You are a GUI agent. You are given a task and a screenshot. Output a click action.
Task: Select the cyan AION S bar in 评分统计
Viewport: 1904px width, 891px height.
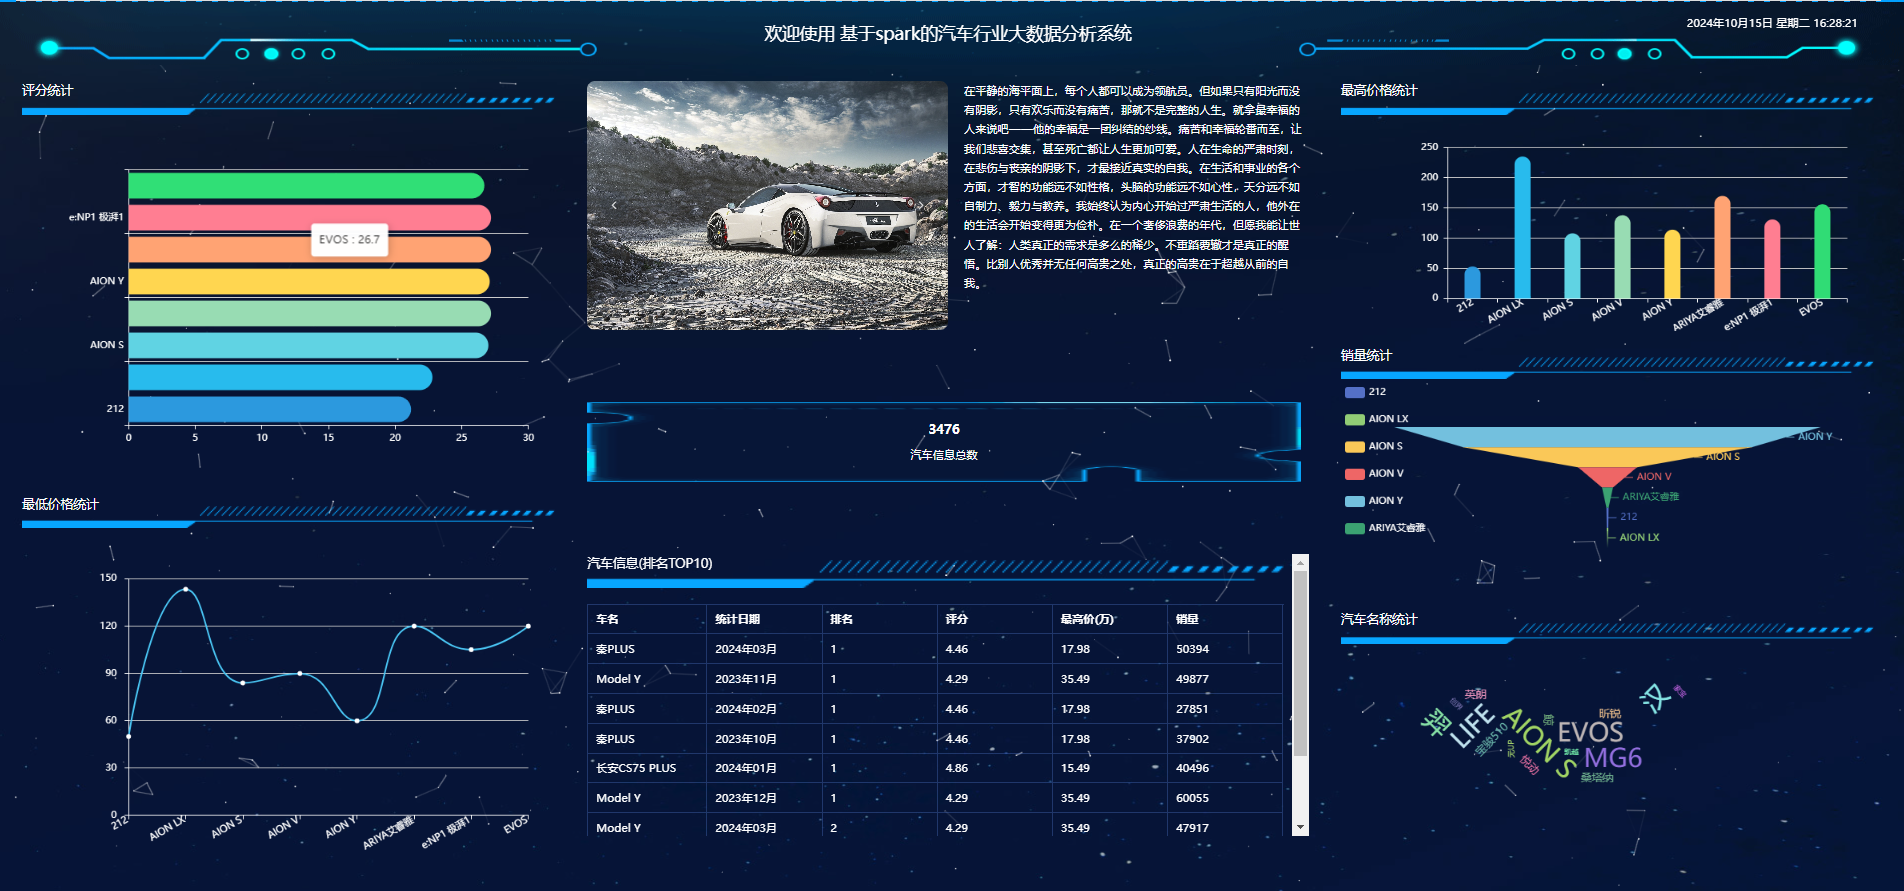click(308, 345)
